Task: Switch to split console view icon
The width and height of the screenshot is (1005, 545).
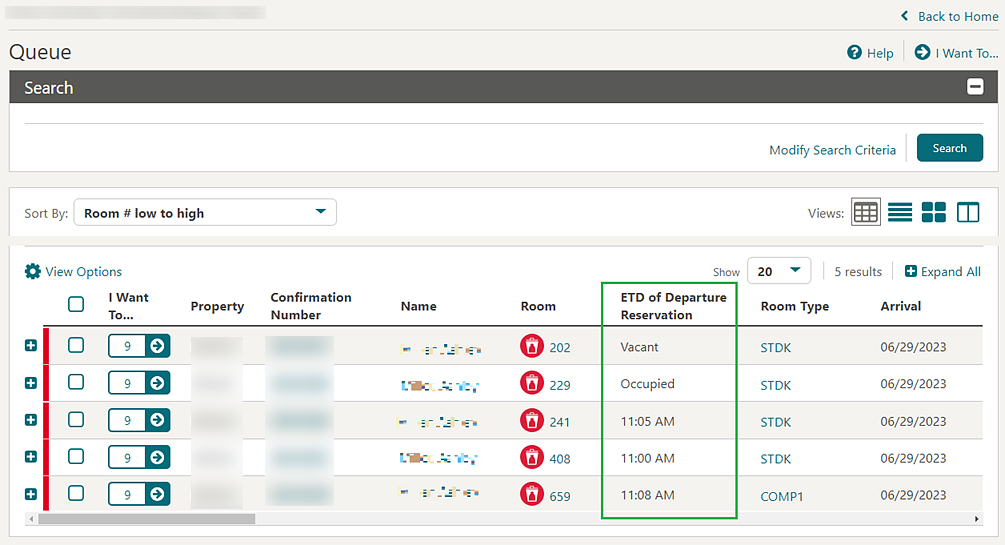Action: (968, 212)
